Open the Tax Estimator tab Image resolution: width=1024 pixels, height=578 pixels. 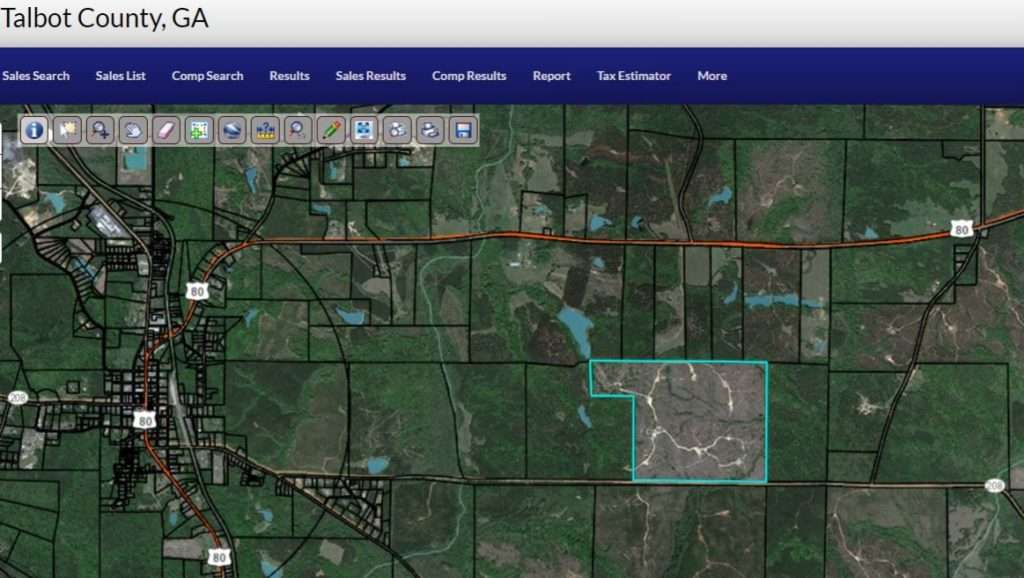click(x=633, y=76)
